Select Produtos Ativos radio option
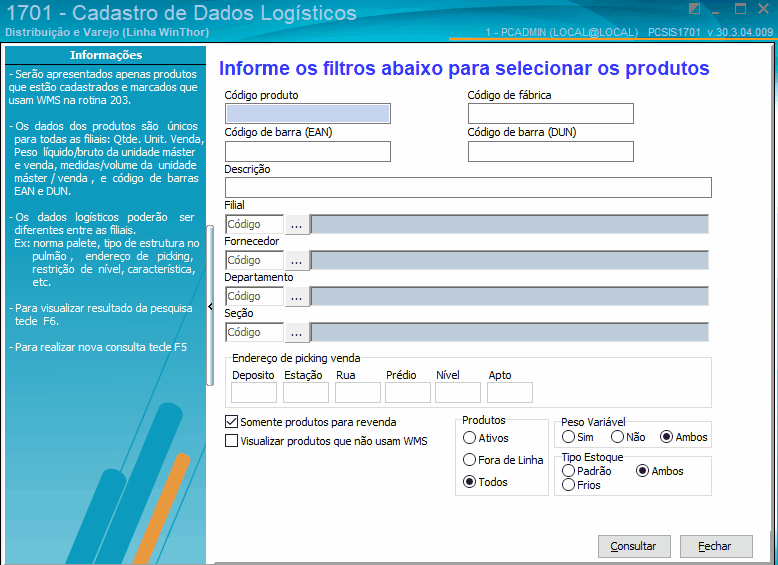The image size is (778, 565). (x=469, y=438)
